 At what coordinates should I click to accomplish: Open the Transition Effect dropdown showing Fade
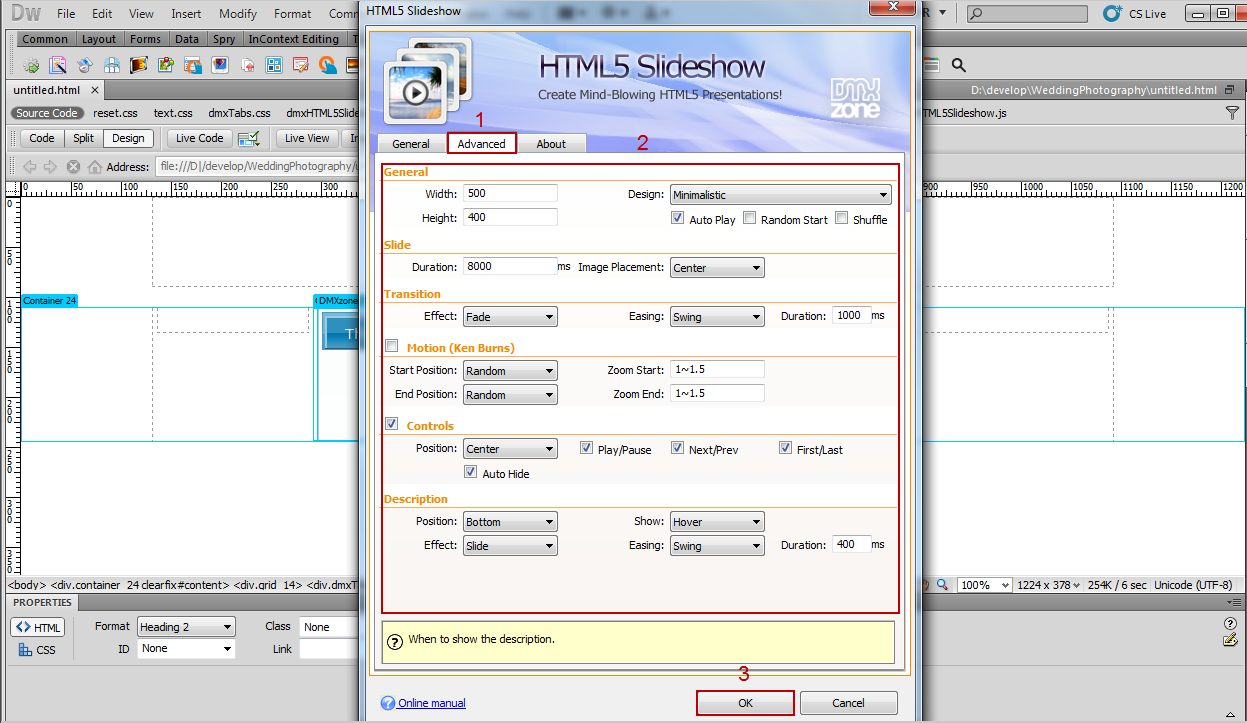tap(510, 317)
